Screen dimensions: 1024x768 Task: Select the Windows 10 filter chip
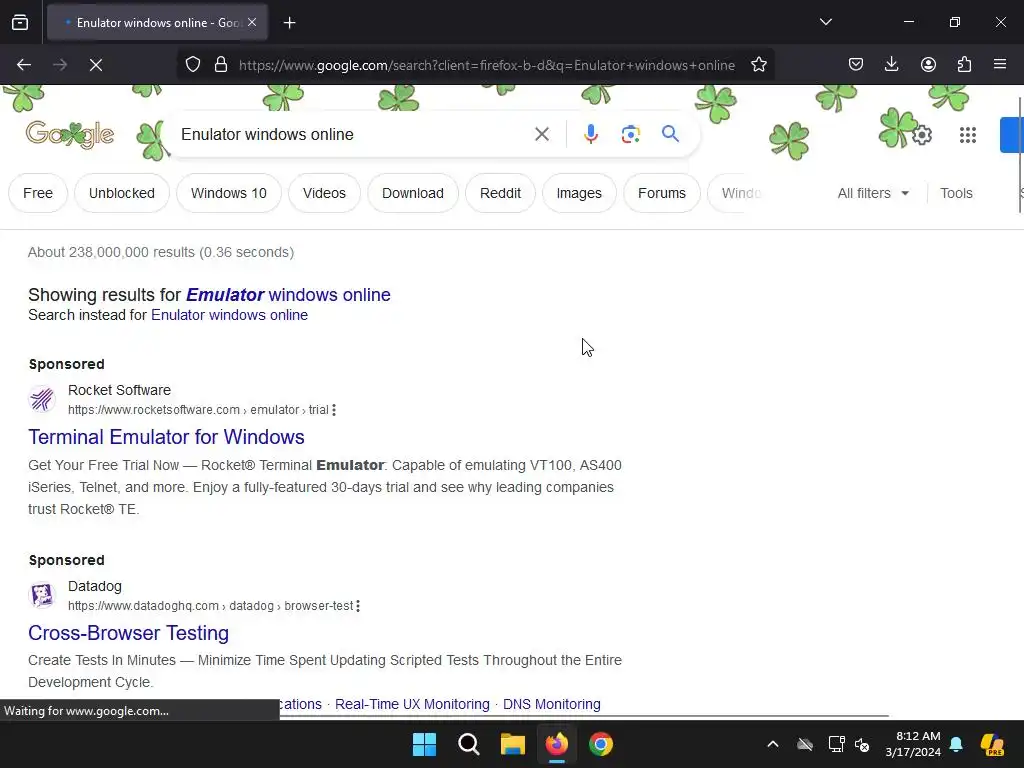pyautogui.click(x=229, y=193)
